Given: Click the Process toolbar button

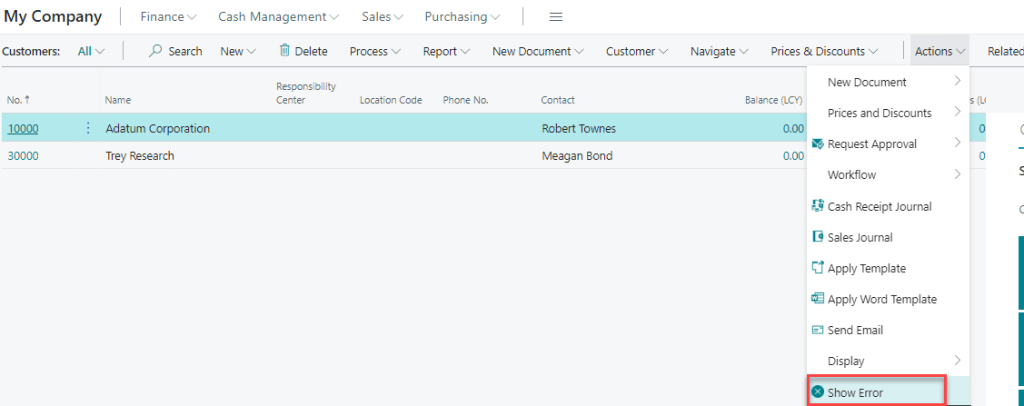Looking at the screenshot, I should (375, 51).
